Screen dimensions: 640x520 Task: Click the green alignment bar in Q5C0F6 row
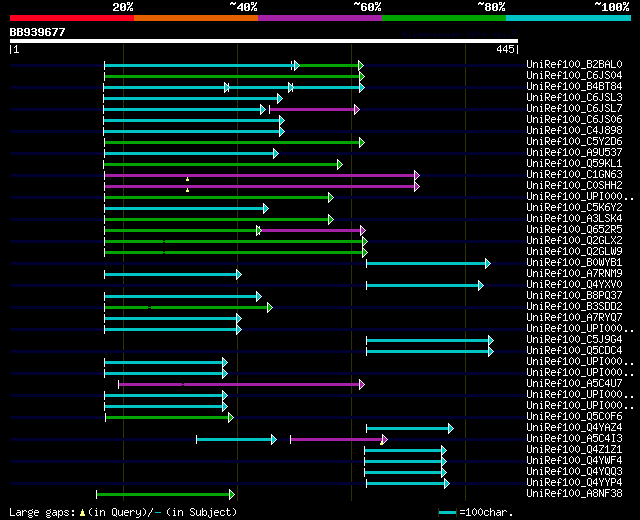click(169, 418)
